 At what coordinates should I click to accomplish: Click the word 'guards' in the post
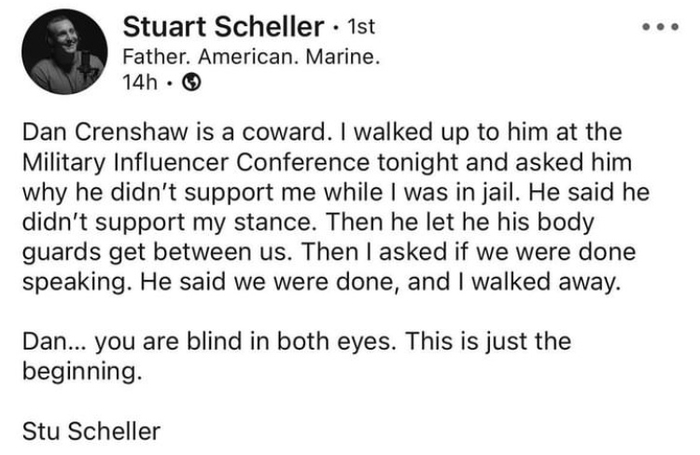(55, 247)
